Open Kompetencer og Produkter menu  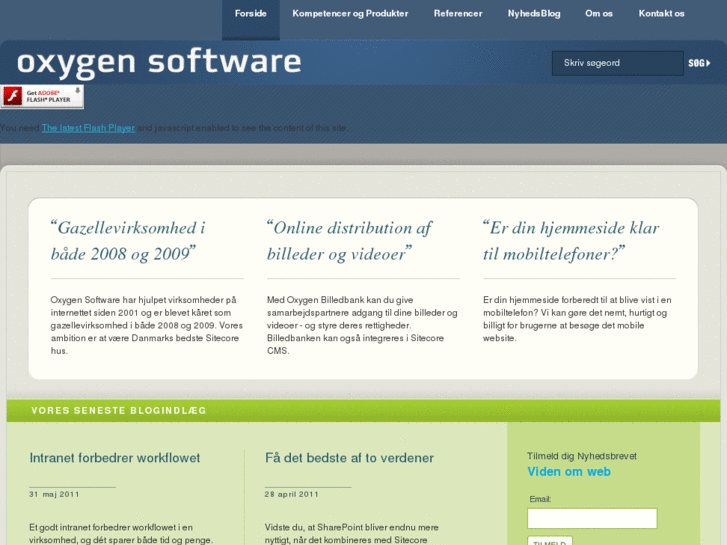pos(350,13)
